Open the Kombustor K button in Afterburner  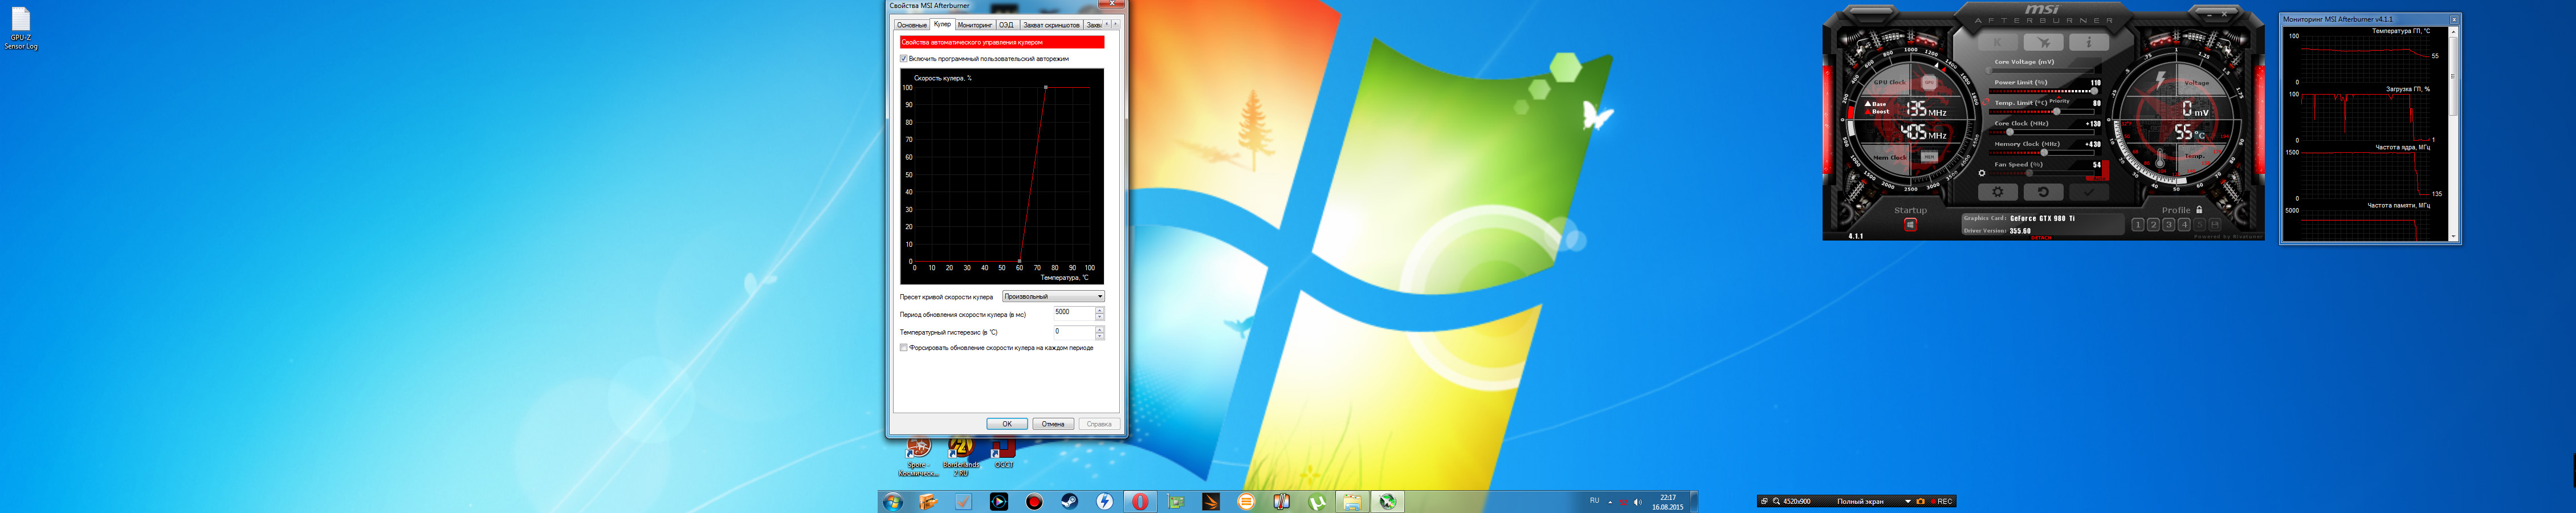[x=1998, y=43]
